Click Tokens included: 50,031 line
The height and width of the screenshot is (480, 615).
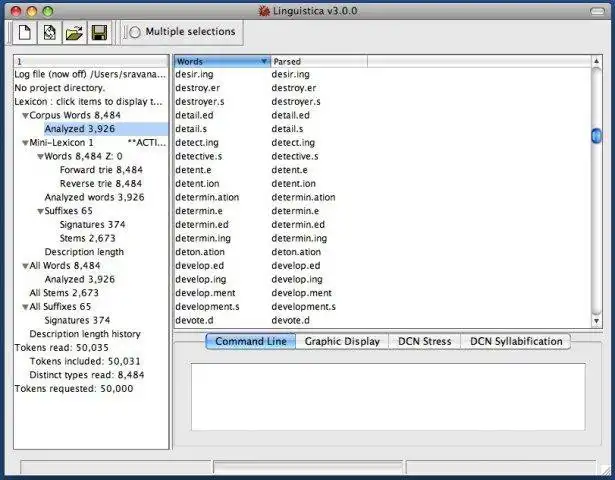(x=85, y=361)
